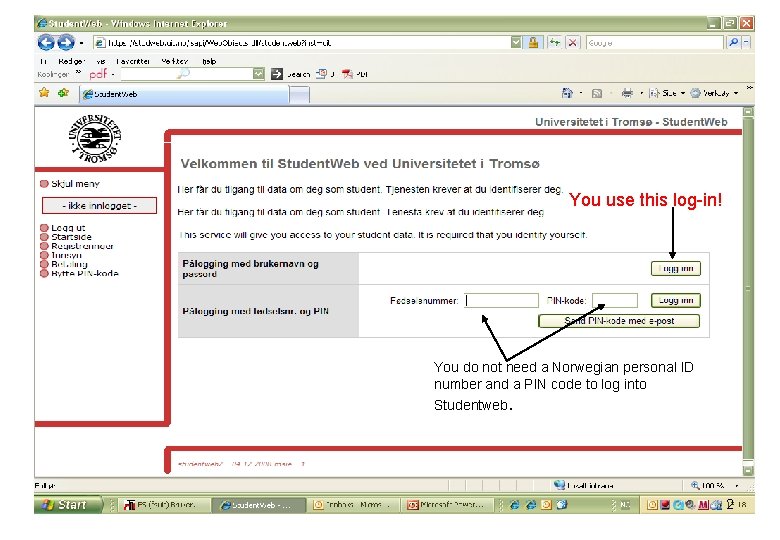Click Send PIN-kode med e-post button
Image resolution: width=780 pixels, height=540 pixels.
tap(619, 321)
